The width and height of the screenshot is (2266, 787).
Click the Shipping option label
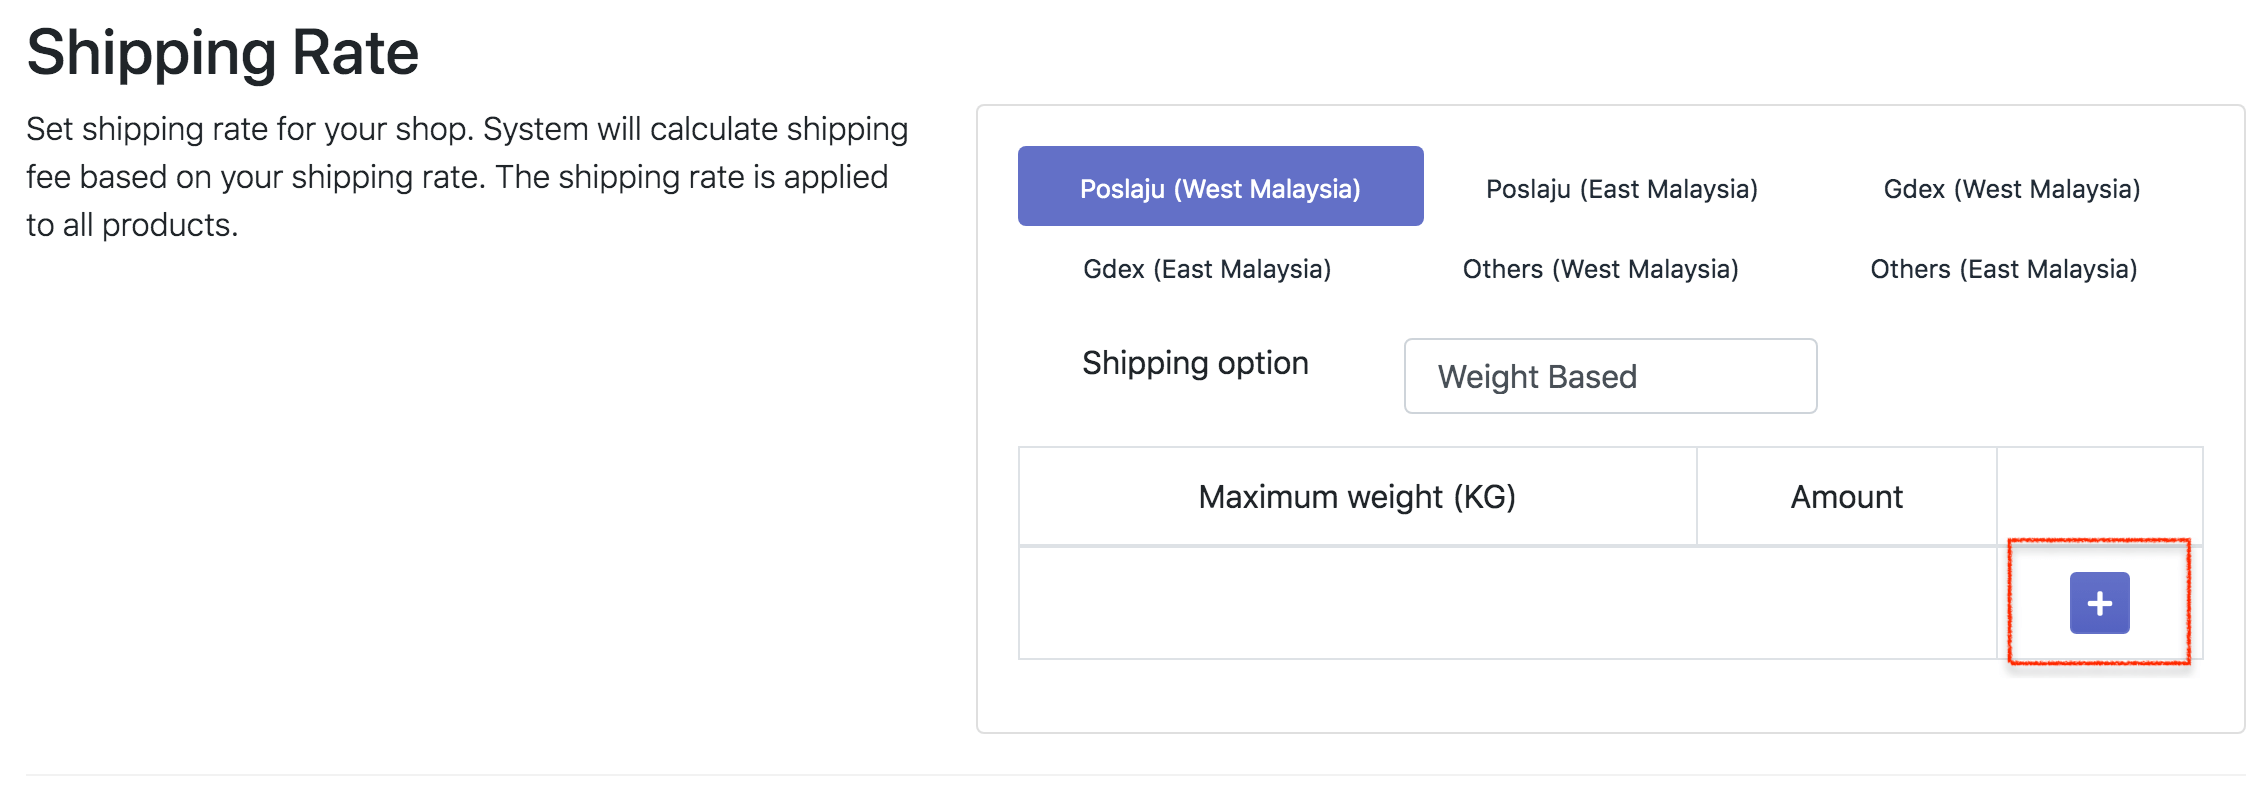pyautogui.click(x=1195, y=363)
